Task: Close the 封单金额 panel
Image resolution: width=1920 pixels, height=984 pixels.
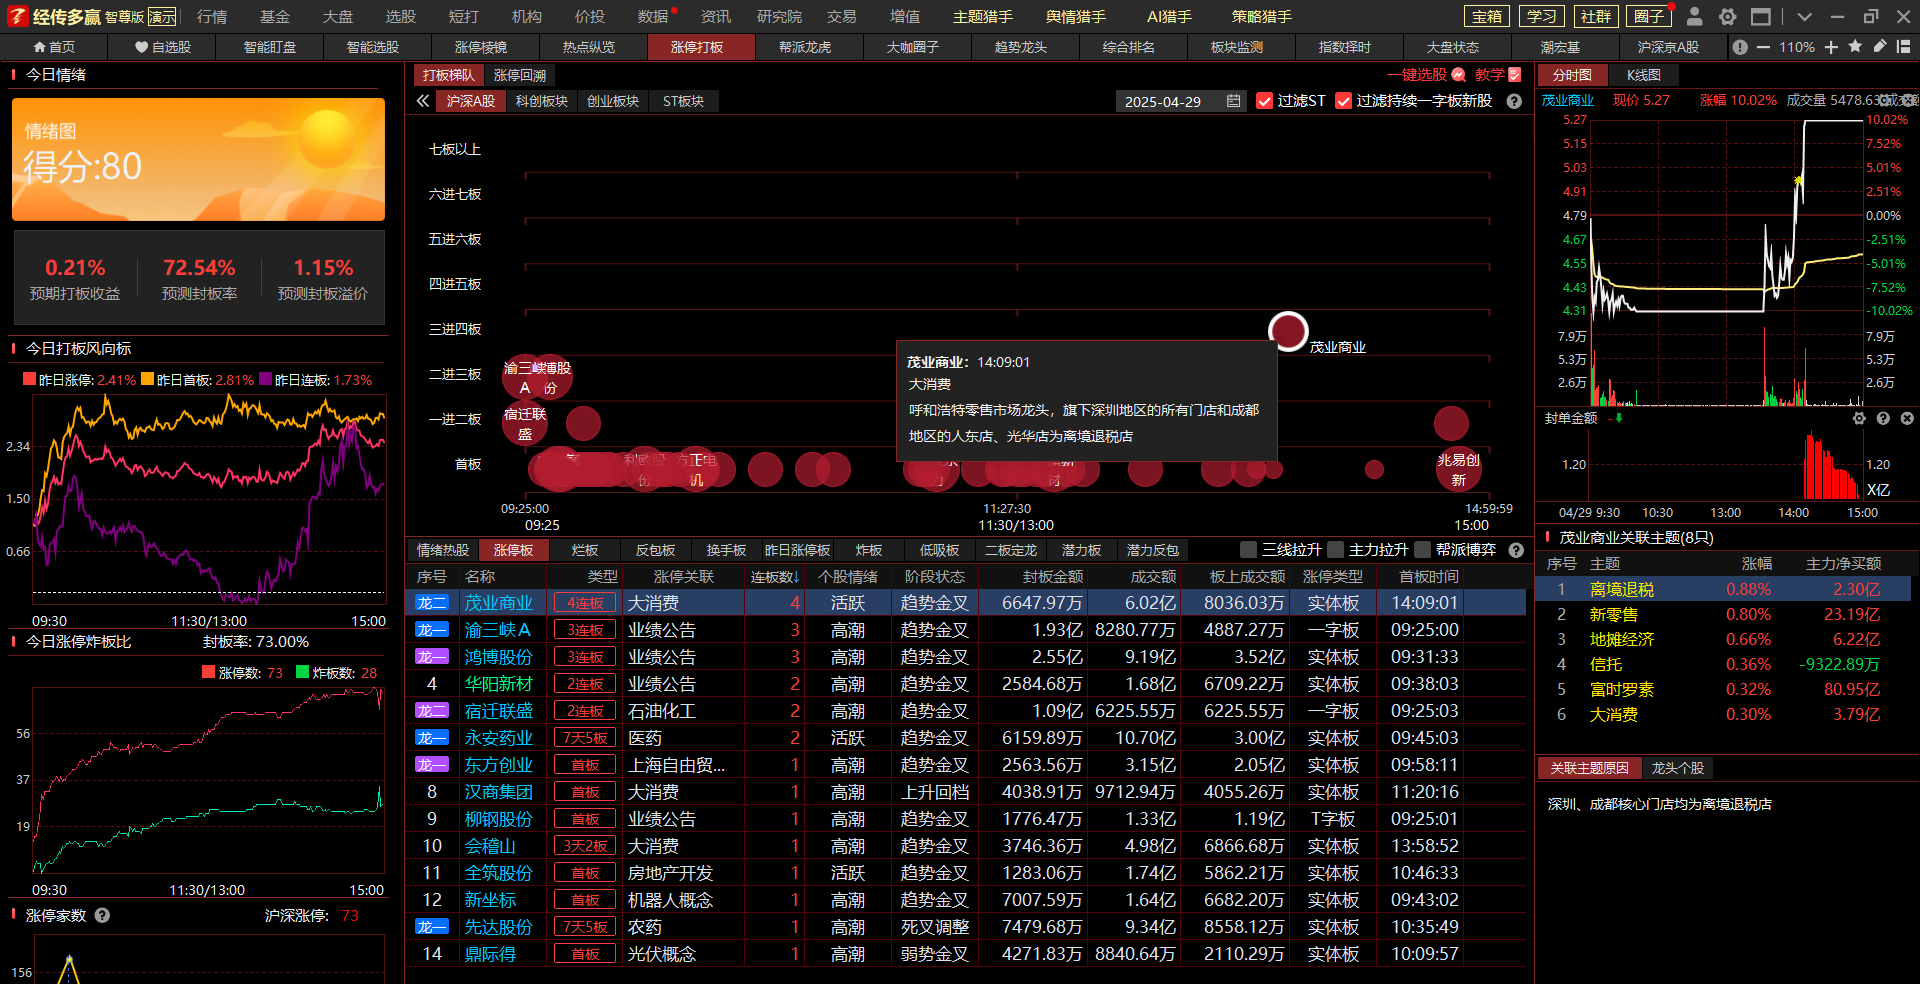Action: (x=1907, y=418)
